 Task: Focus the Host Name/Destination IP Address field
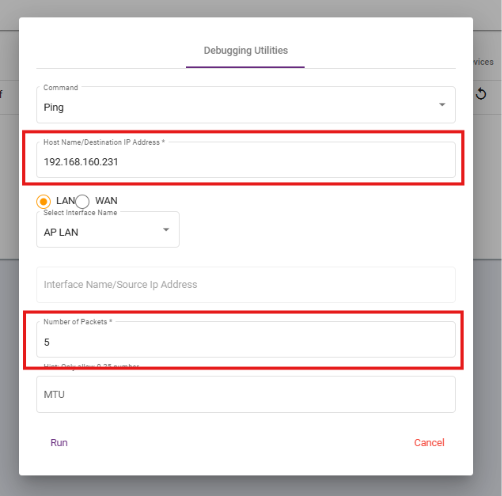pyautogui.click(x=246, y=160)
